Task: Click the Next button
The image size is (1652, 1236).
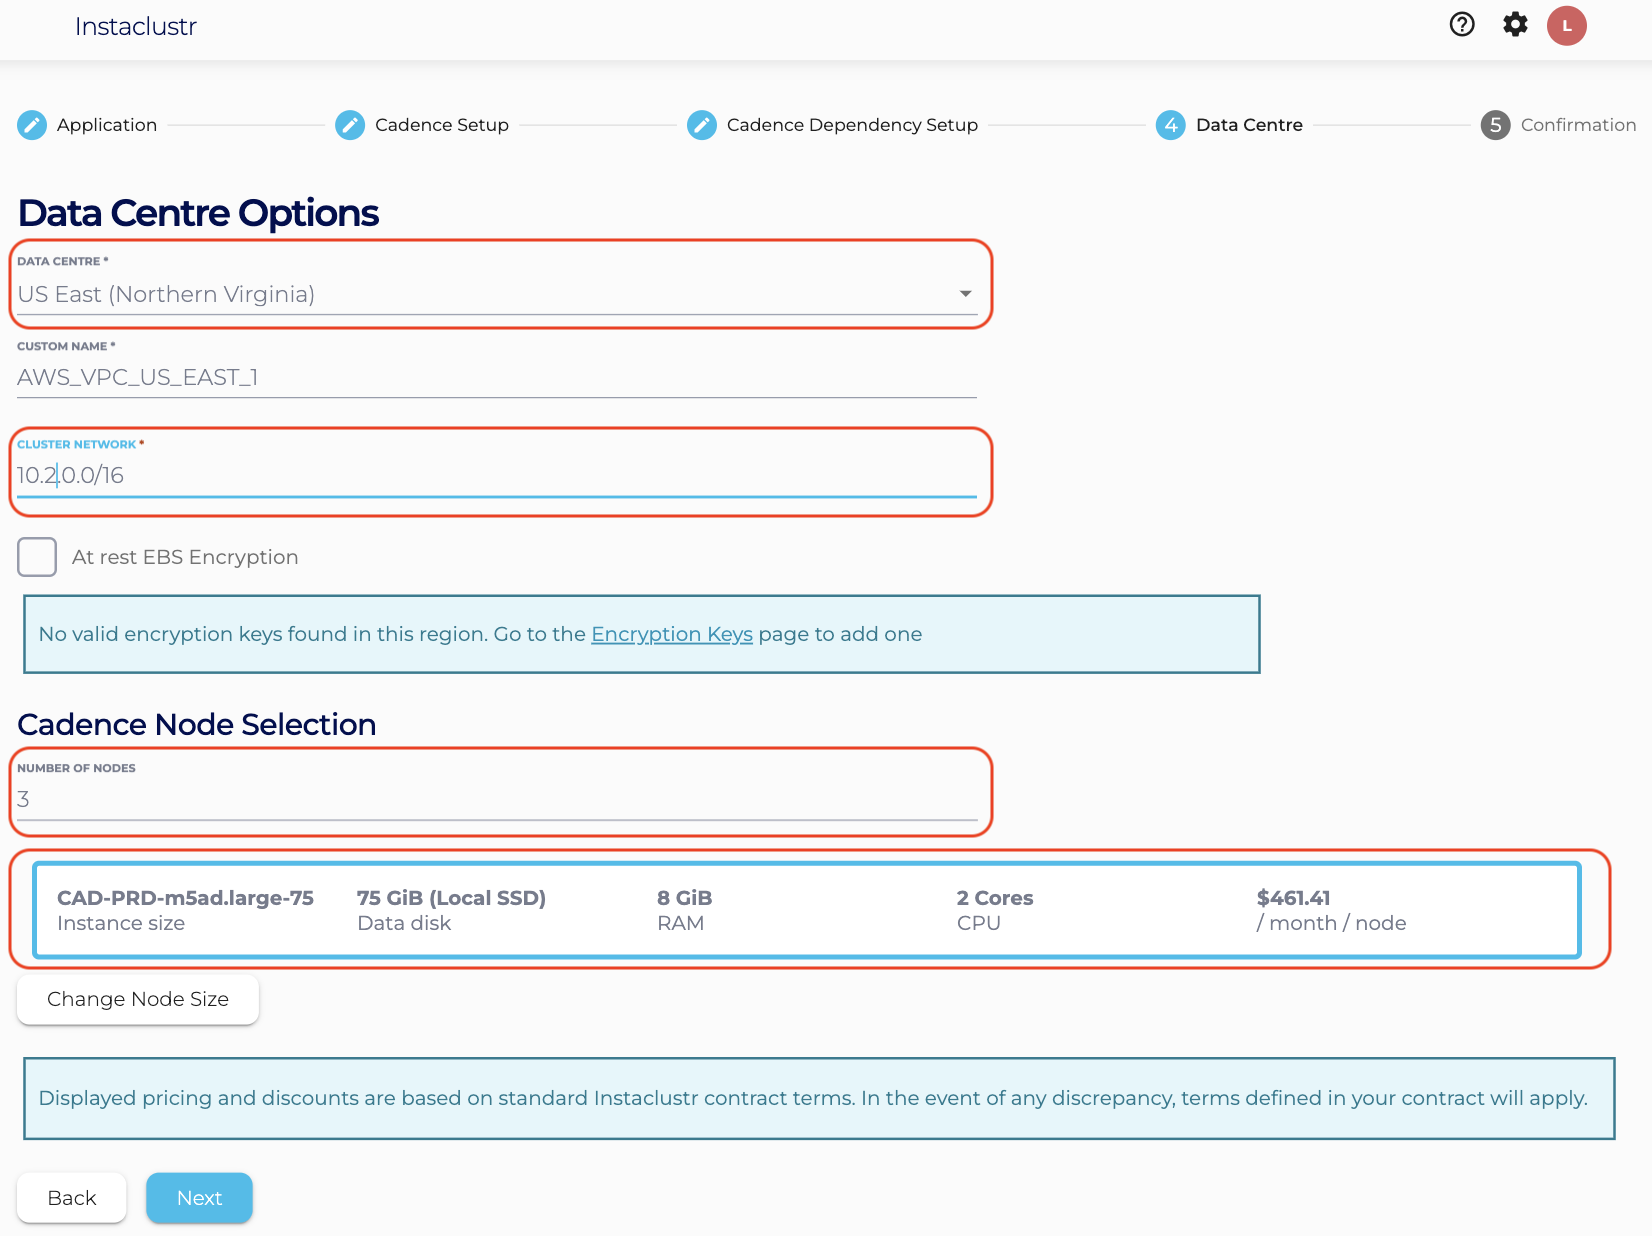Action: point(199,1198)
